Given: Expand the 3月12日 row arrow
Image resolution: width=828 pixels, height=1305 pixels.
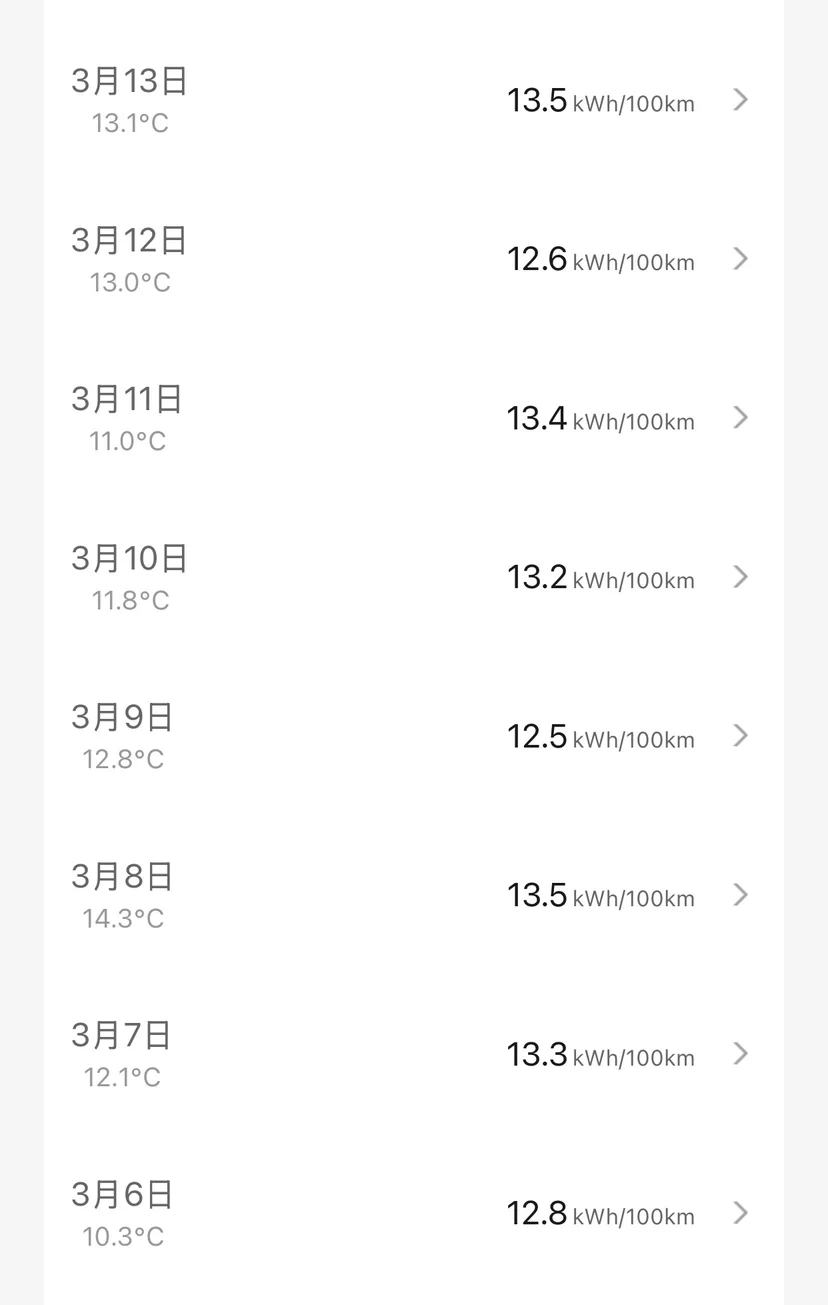Looking at the screenshot, I should 741,259.
